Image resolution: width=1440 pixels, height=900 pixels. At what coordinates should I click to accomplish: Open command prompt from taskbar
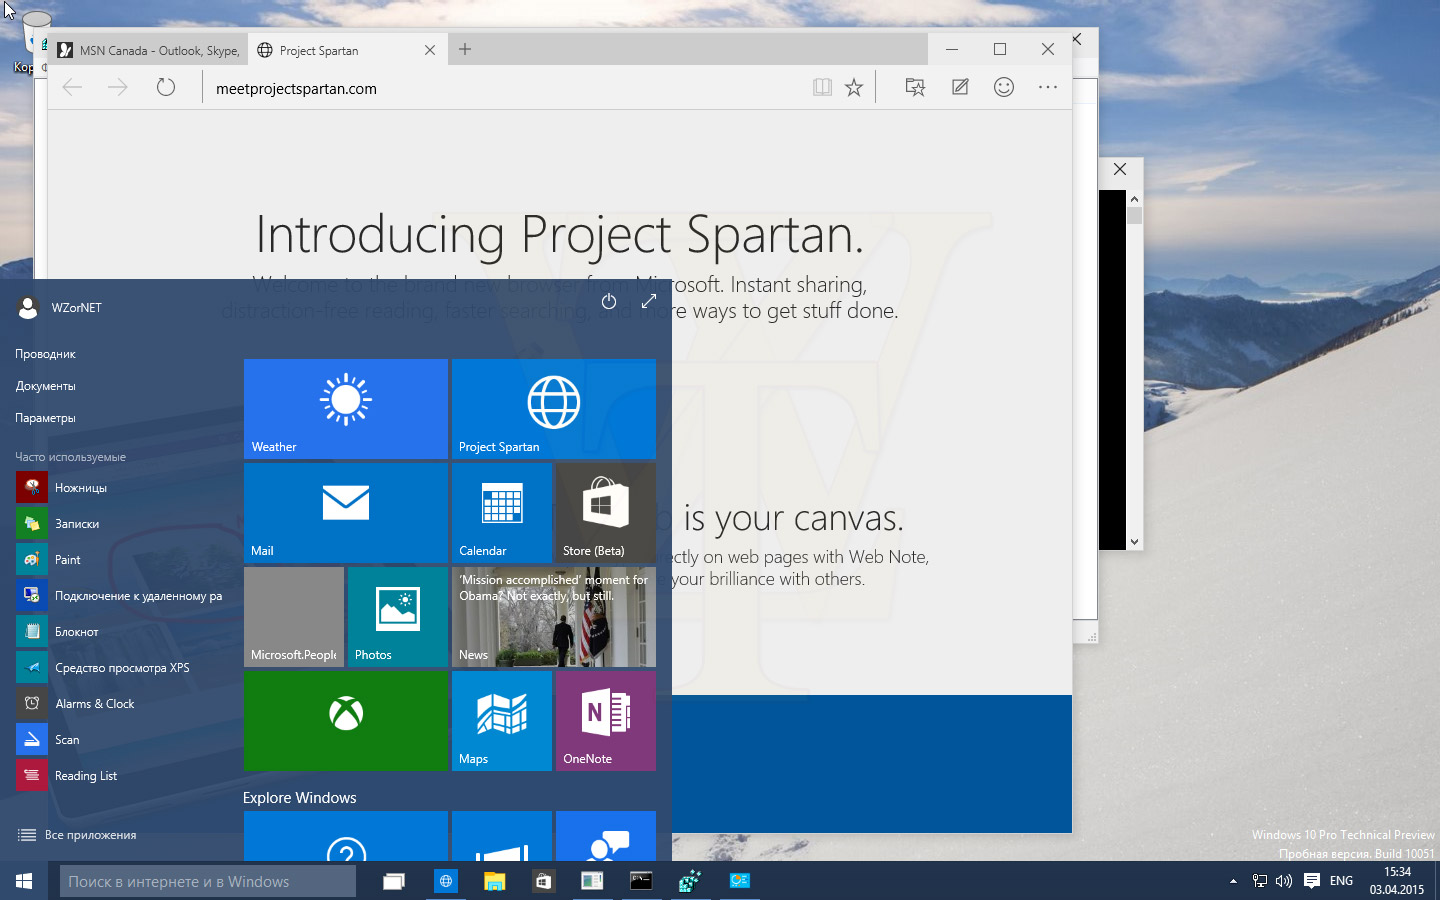[641, 881]
